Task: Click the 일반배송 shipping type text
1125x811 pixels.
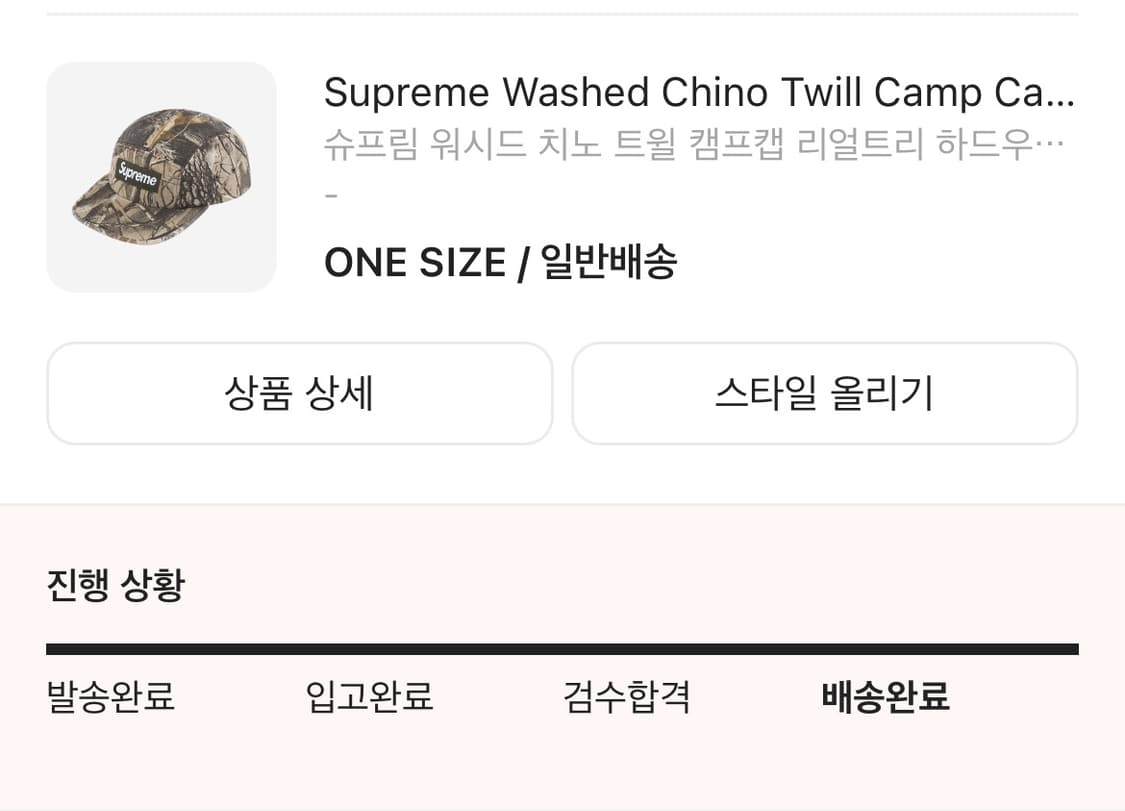Action: tap(609, 263)
